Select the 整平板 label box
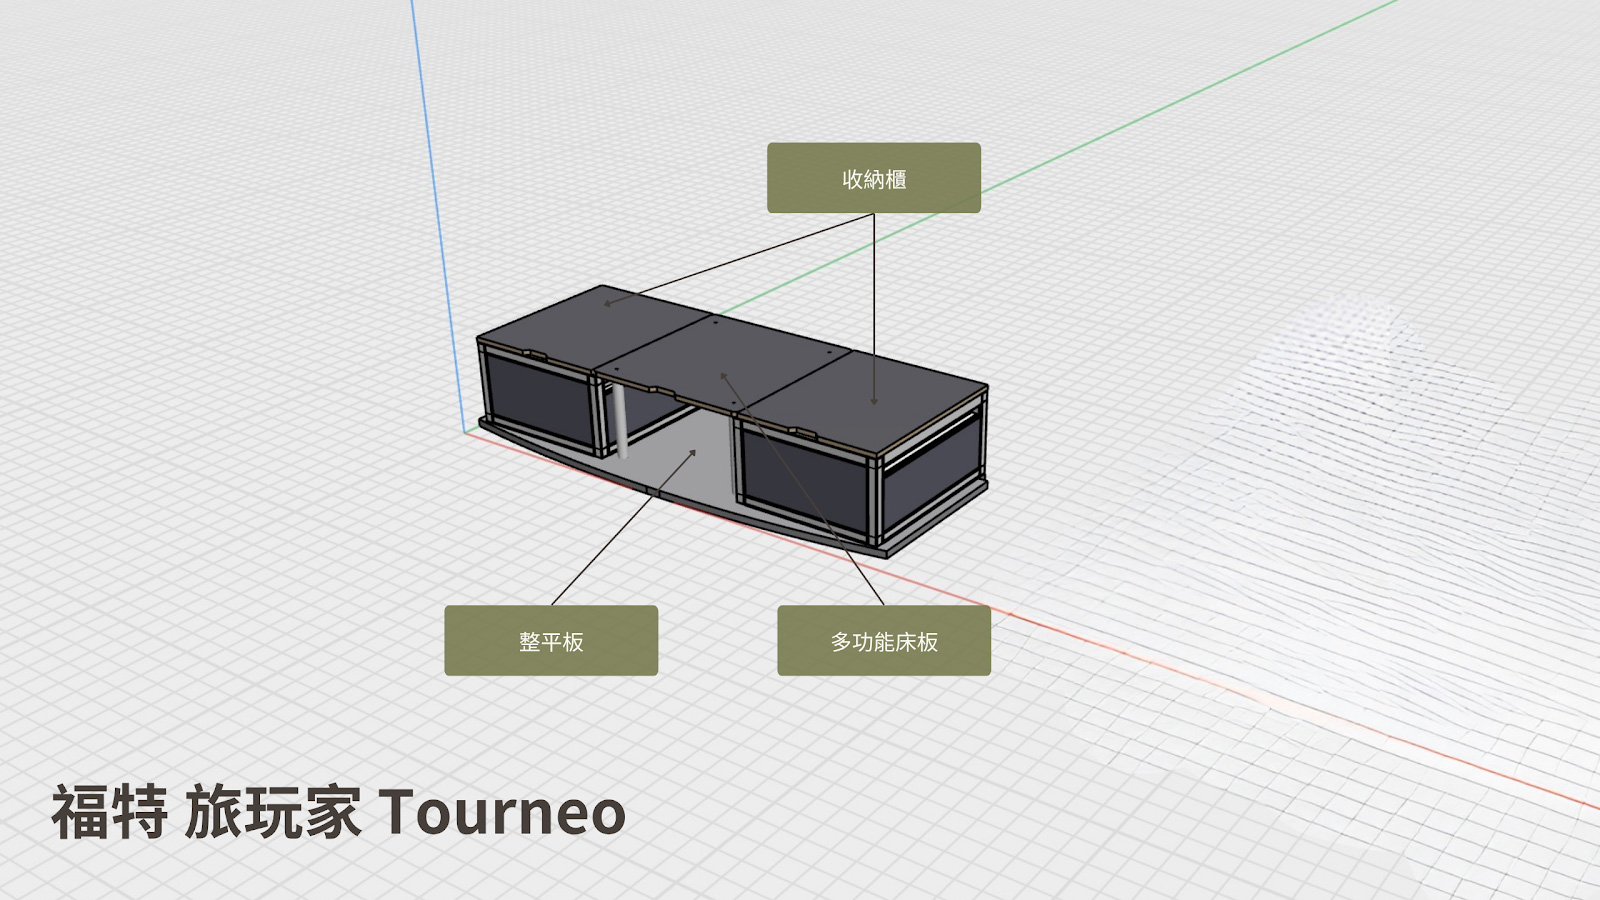 pos(551,641)
